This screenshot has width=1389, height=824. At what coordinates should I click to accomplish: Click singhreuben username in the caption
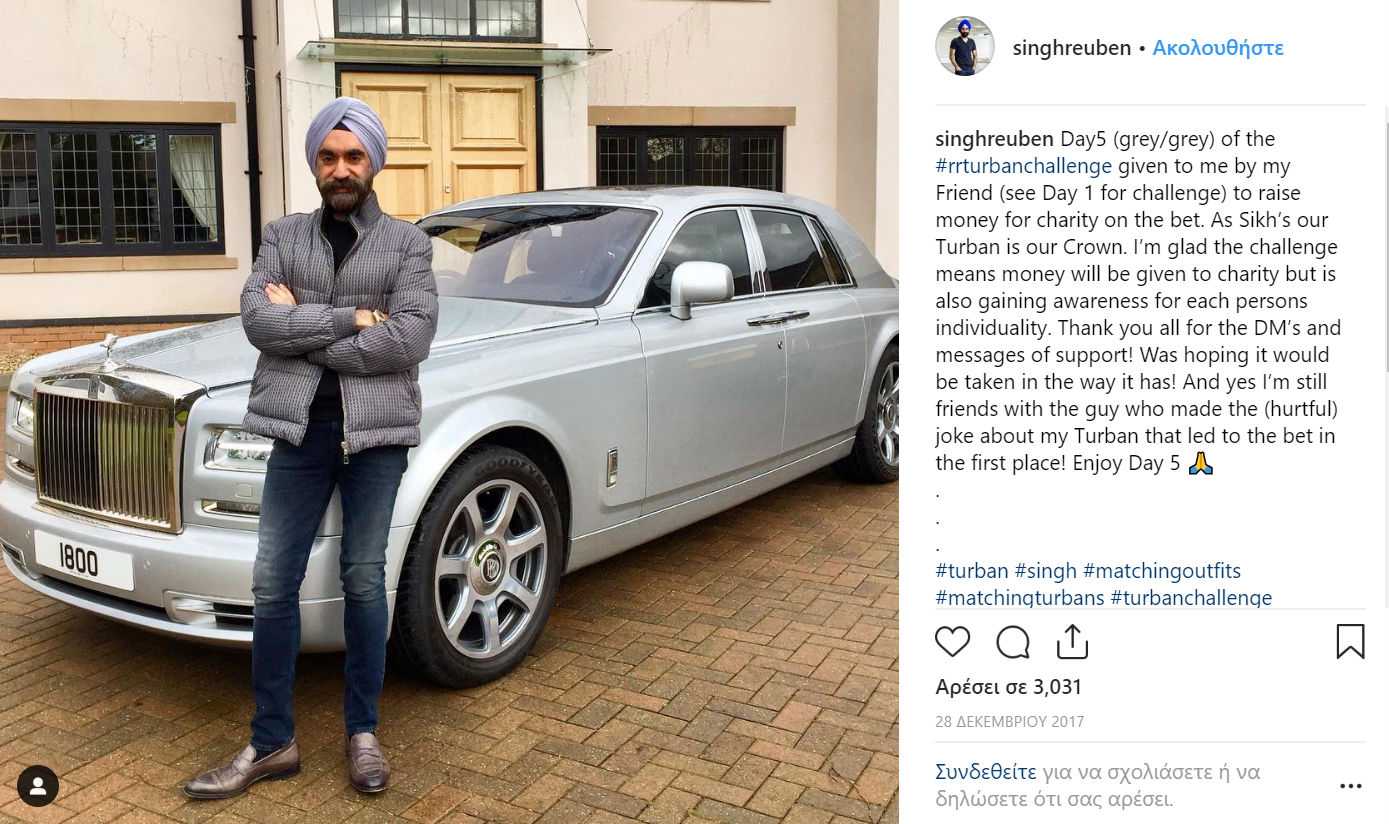point(994,139)
